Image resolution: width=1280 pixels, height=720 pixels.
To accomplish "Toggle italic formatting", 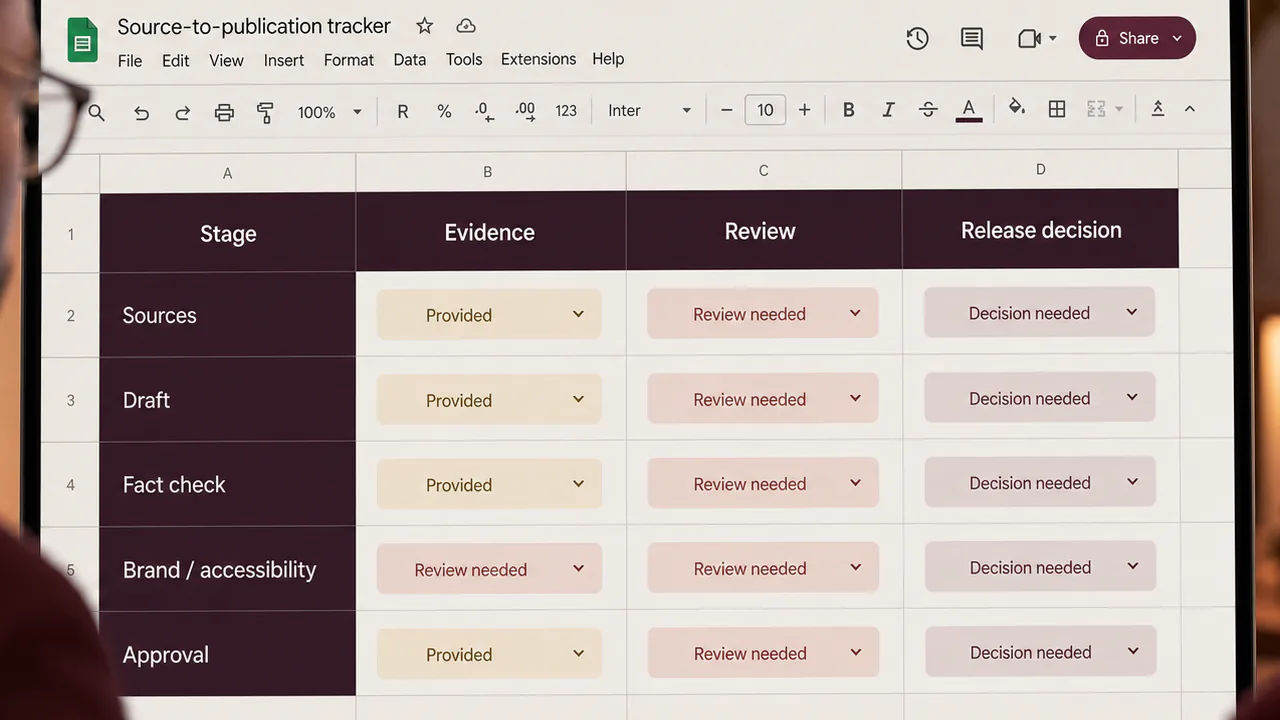I will pyautogui.click(x=888, y=110).
